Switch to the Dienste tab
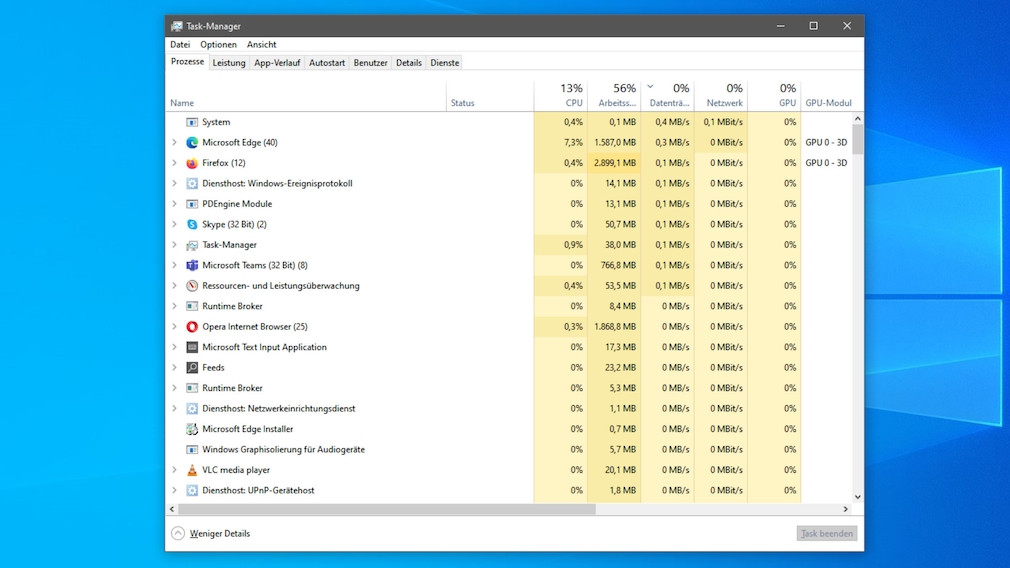Screen dimensions: 1010x568 pos(444,62)
